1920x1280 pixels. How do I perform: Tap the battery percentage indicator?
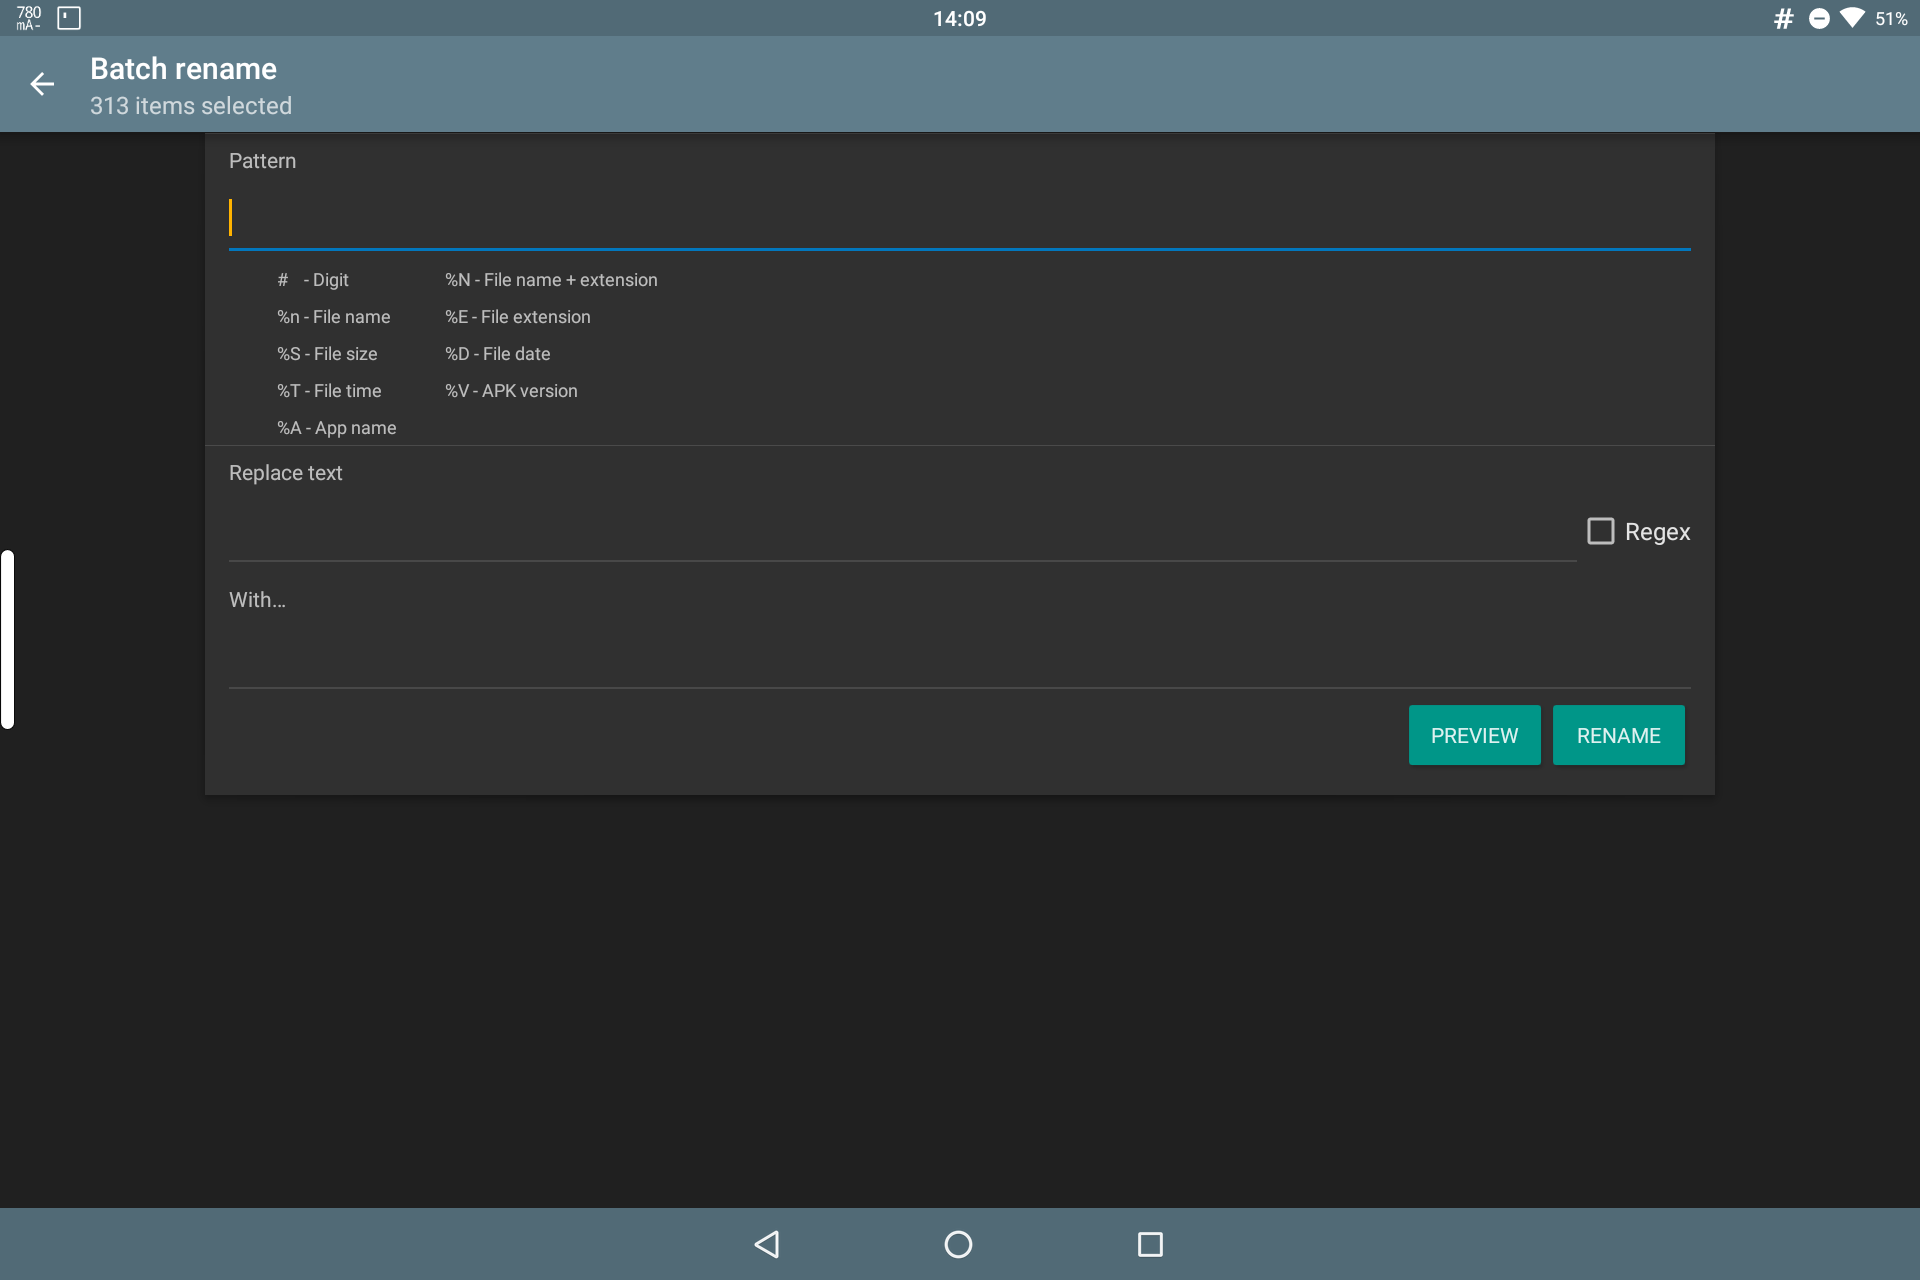[1894, 17]
